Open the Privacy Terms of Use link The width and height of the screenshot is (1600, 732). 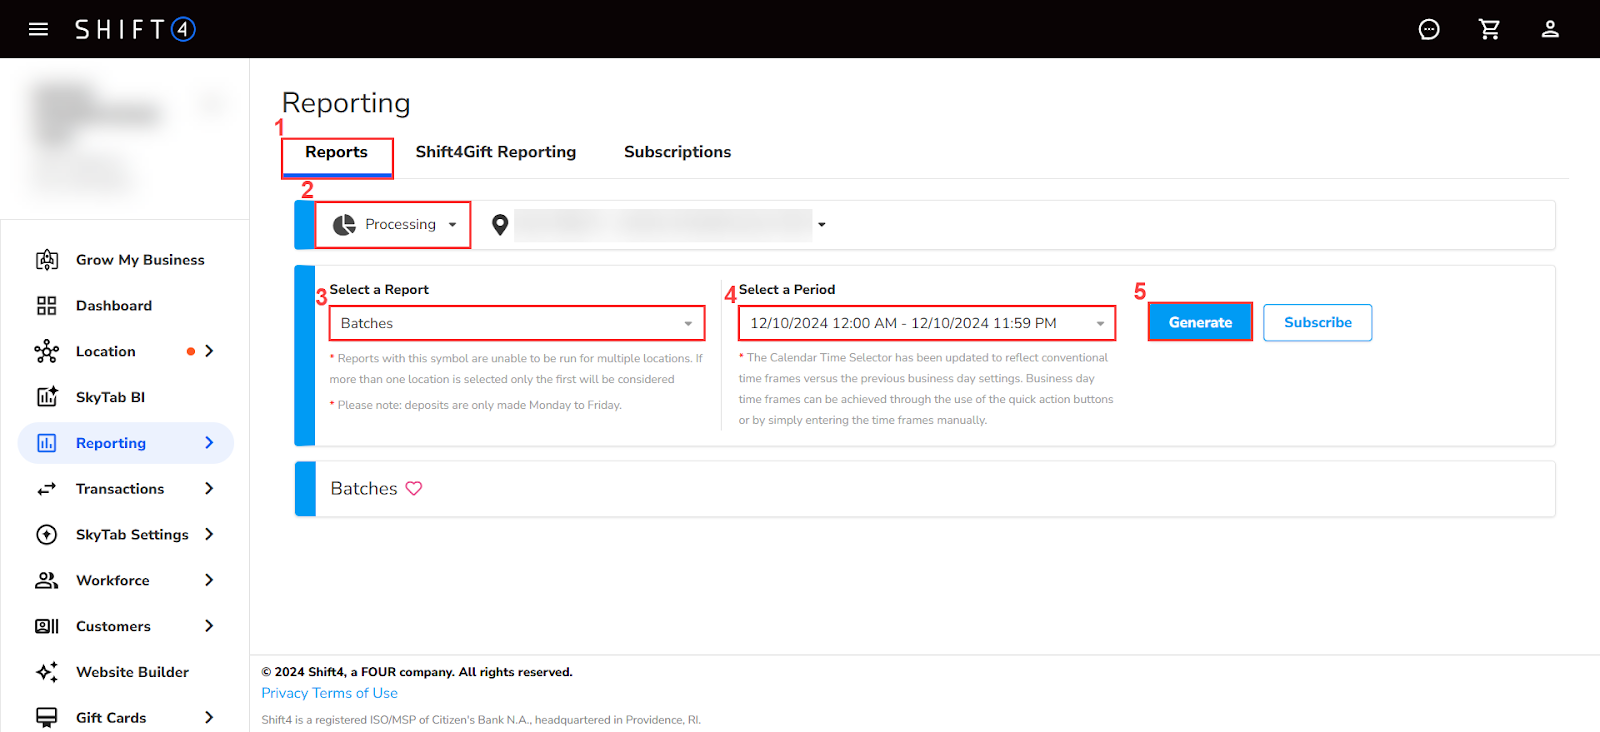pyautogui.click(x=330, y=693)
